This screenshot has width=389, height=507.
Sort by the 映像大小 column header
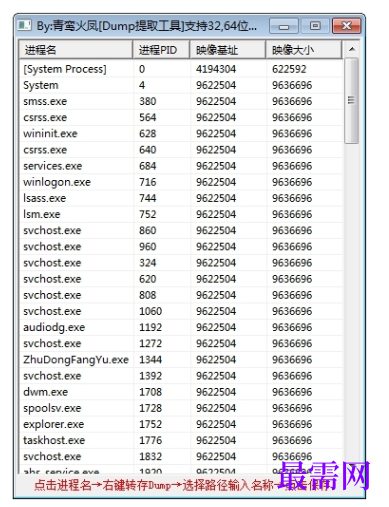(x=304, y=50)
